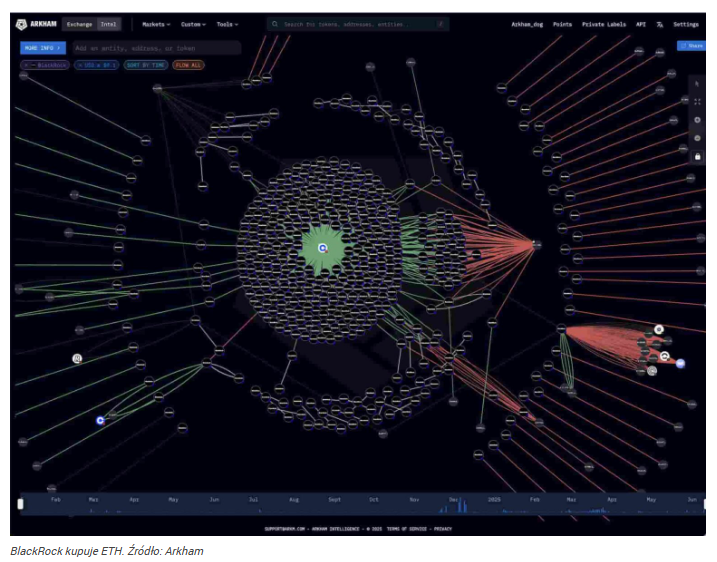Open the Tools dropdown

[x=227, y=25]
